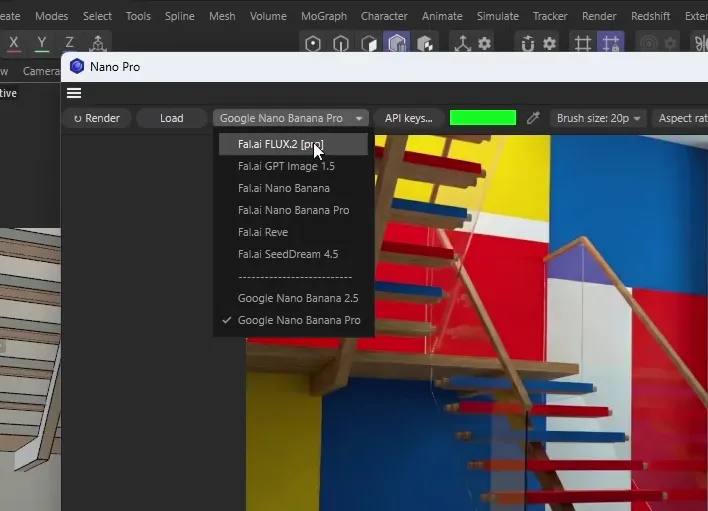Screen dimensions: 708x511
Task: Click the dimmed soft selection icon
Action: (x=649, y=43)
